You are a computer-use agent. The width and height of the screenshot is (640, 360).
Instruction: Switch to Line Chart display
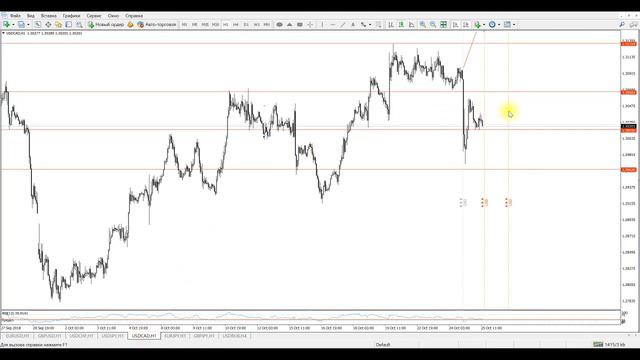[411, 24]
